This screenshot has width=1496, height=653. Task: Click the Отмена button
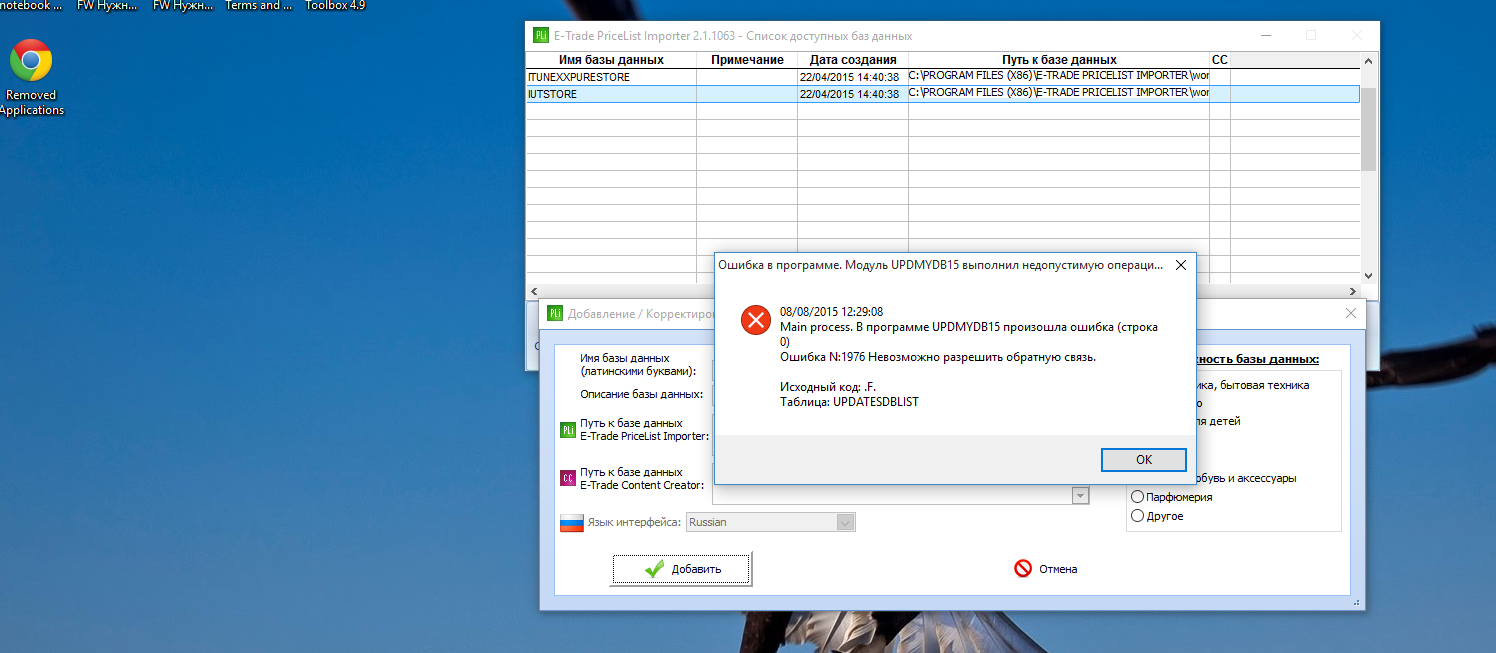click(x=1046, y=569)
